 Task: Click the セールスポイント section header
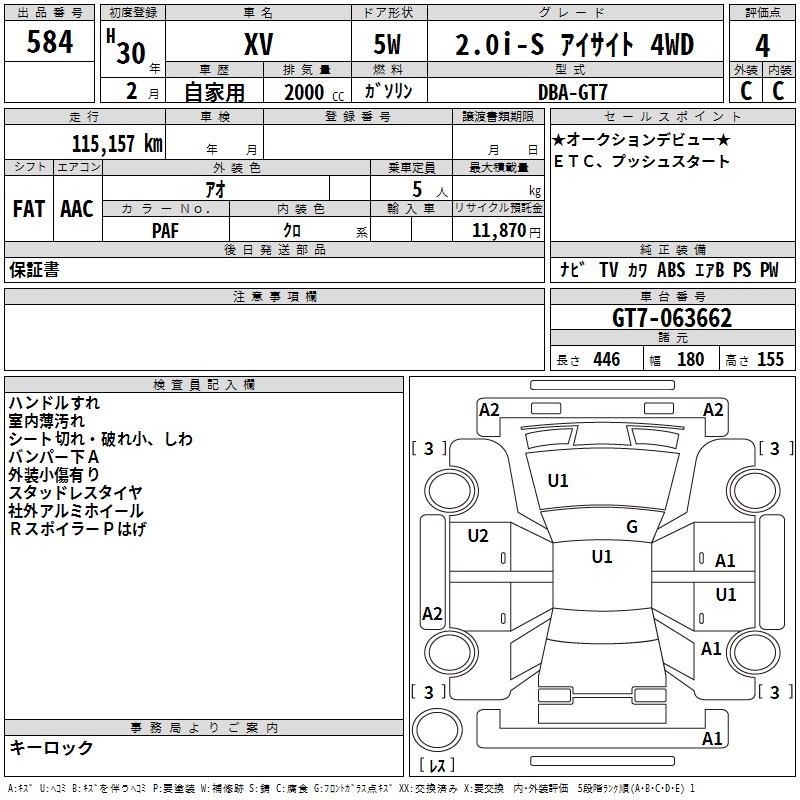(x=672, y=117)
